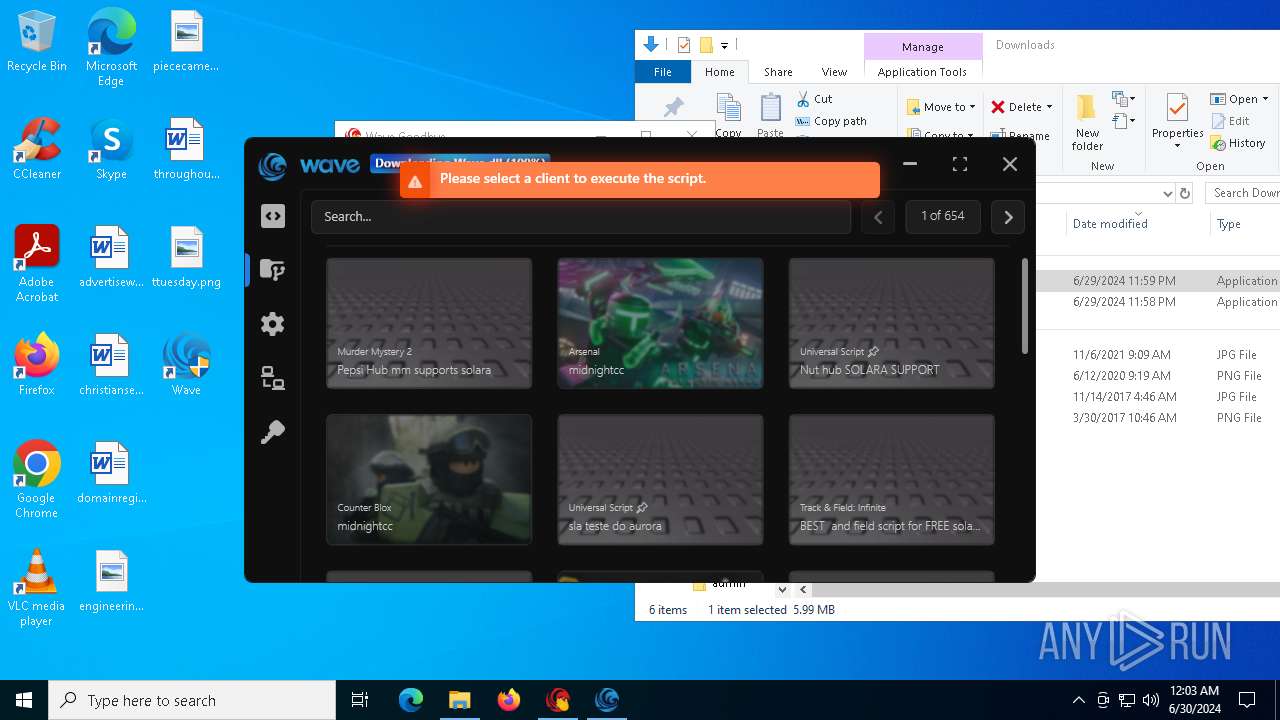Open the code editor icon in Wave sidebar

(x=273, y=216)
